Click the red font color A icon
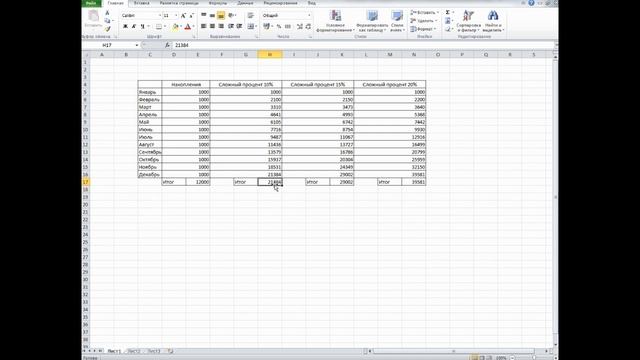Screen dimensions: 640x360 tap(187, 27)
